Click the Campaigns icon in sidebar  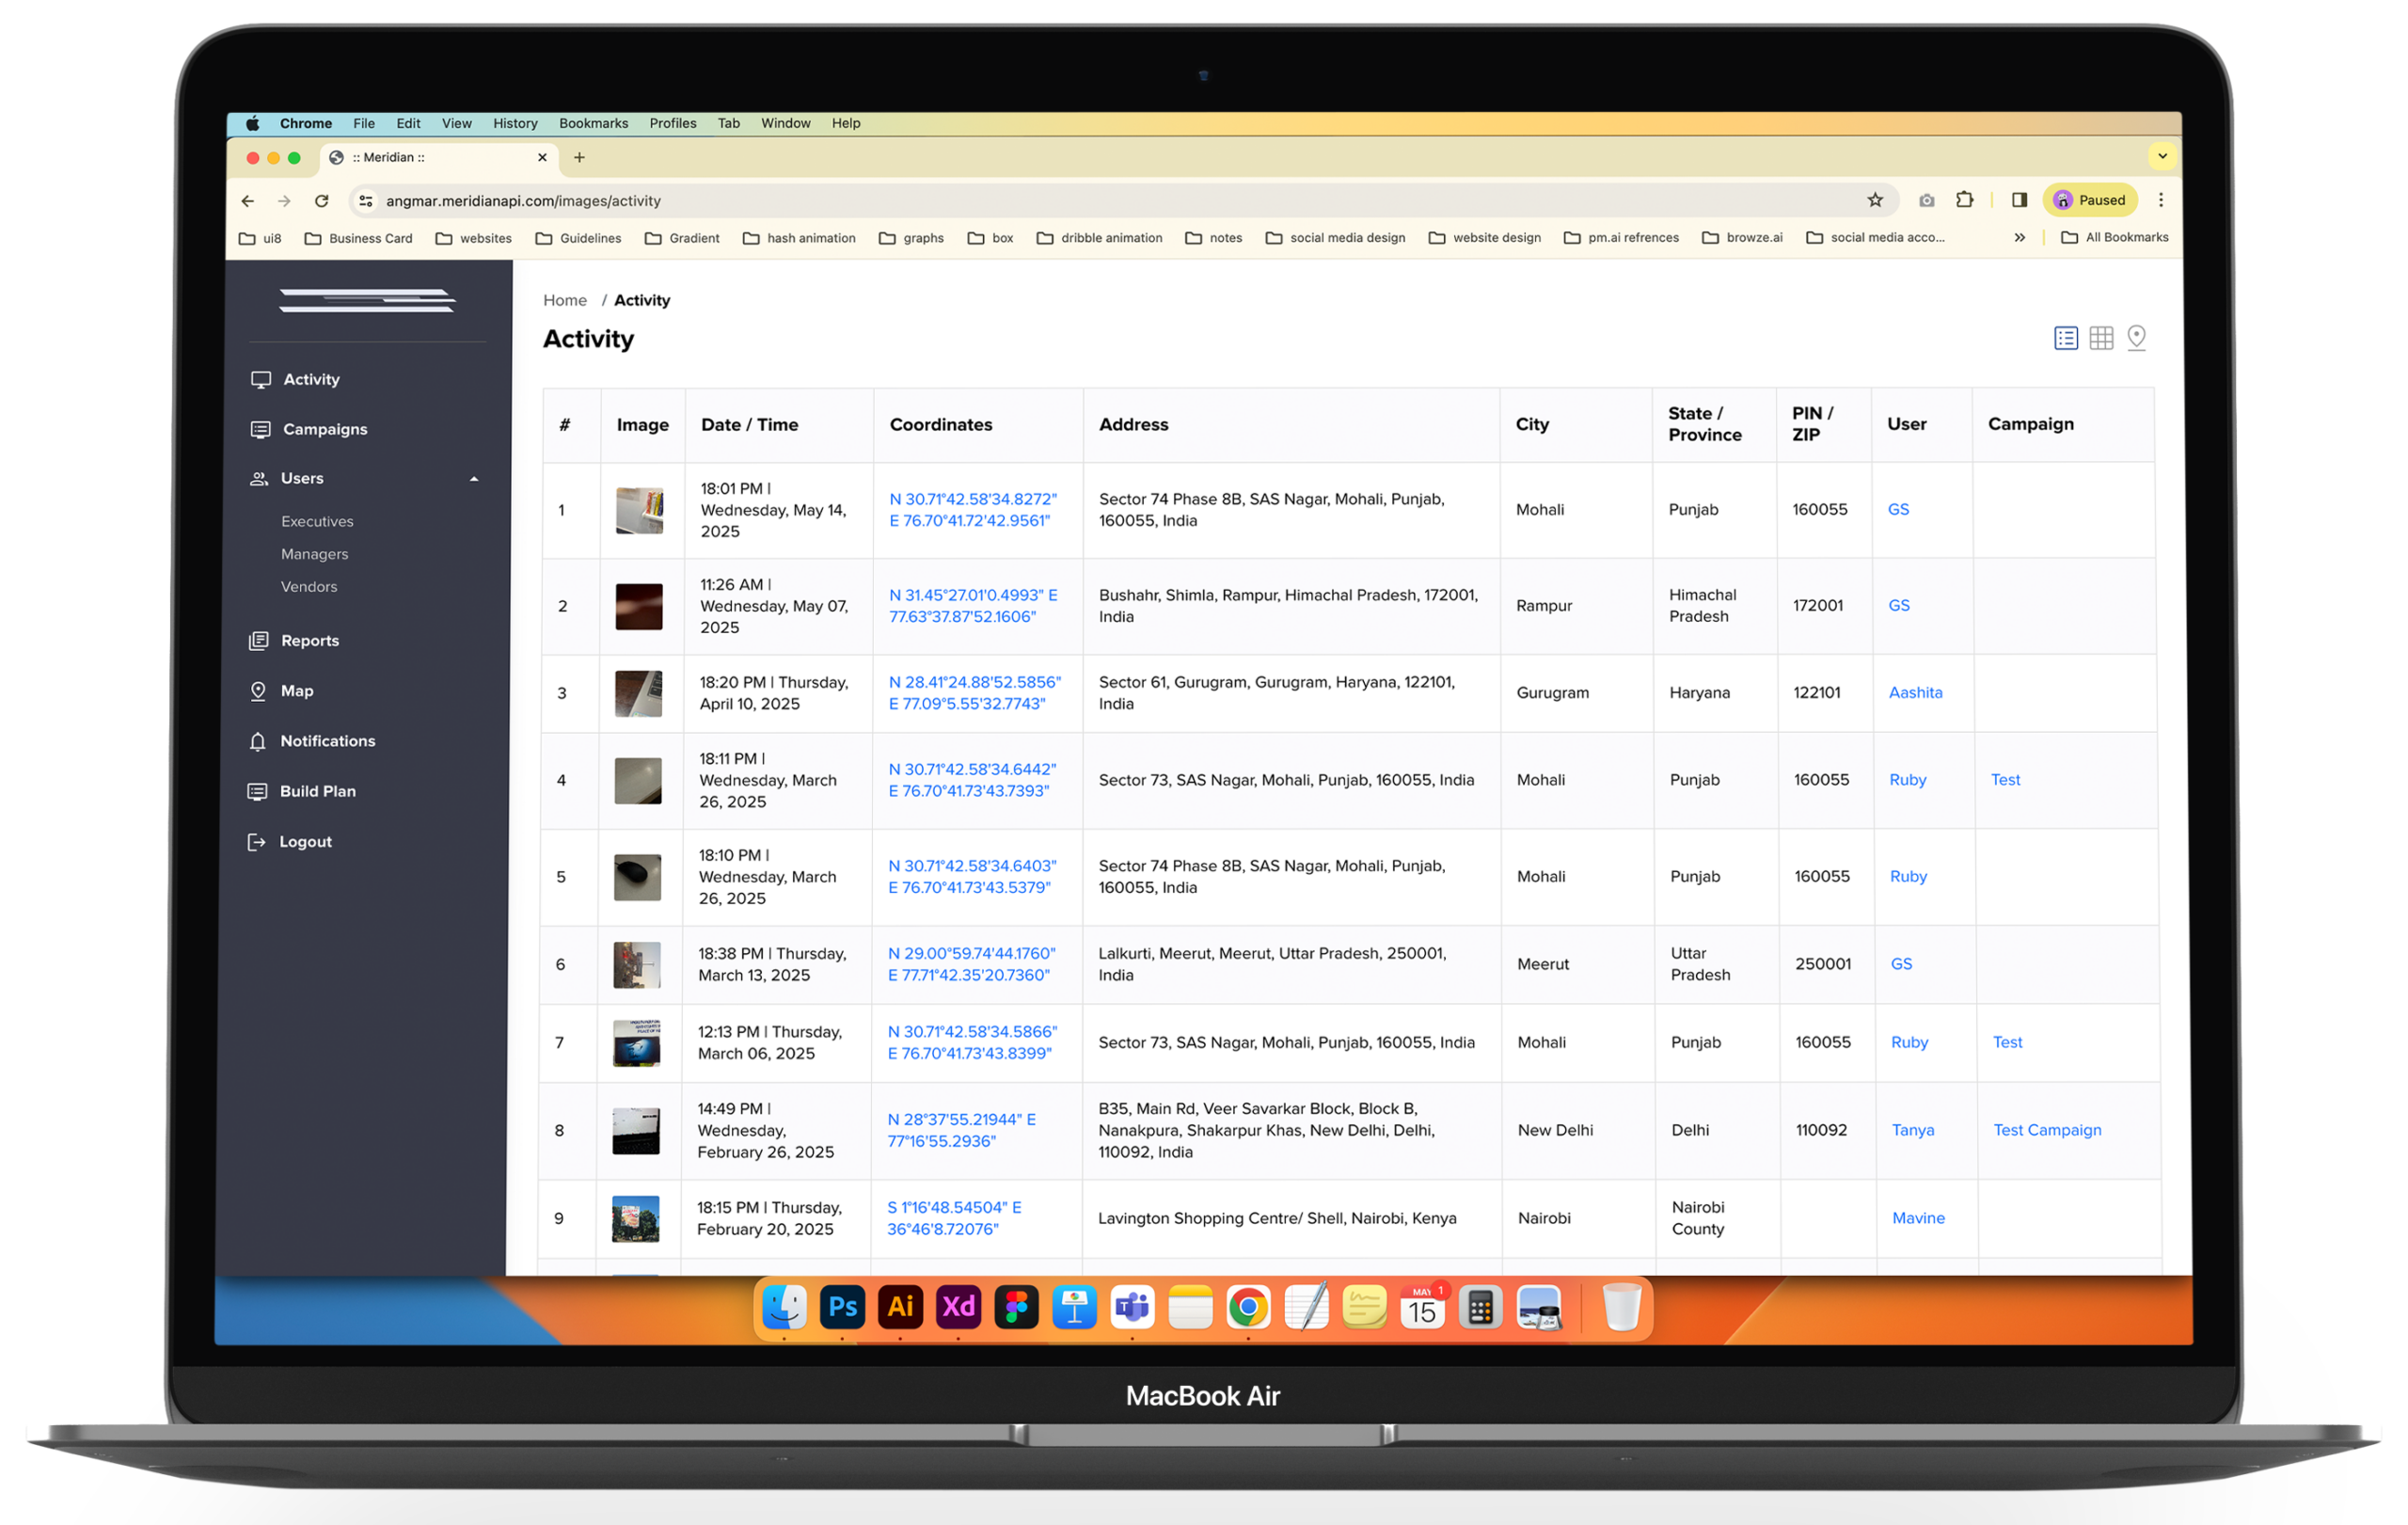[260, 429]
